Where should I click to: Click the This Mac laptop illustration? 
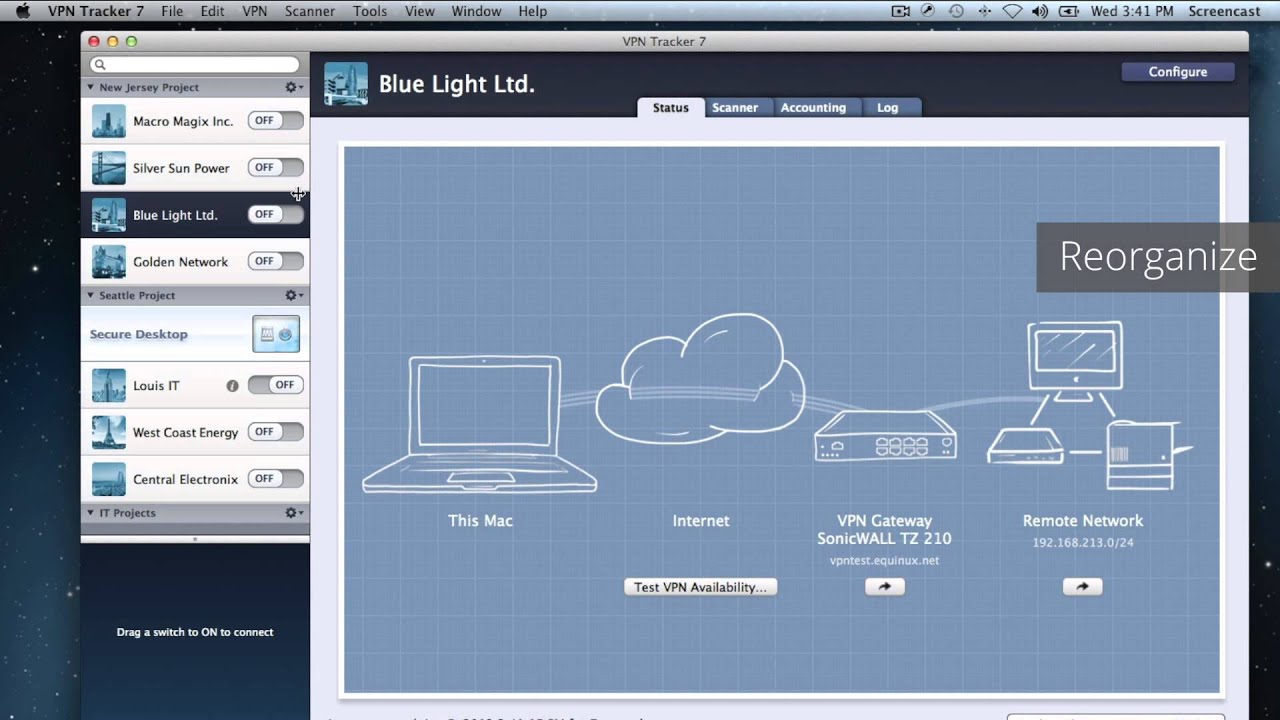480,425
